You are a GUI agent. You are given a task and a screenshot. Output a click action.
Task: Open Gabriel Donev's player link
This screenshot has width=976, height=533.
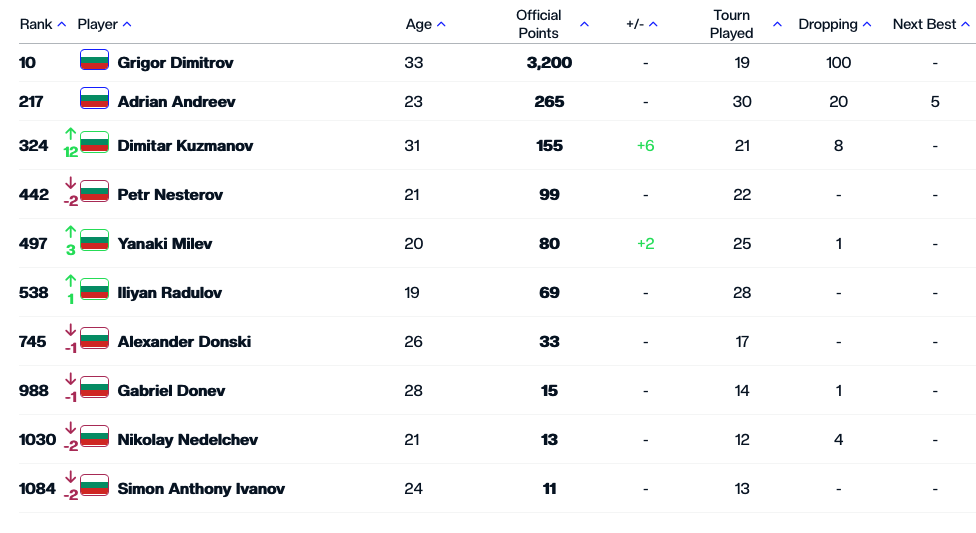[x=171, y=390]
